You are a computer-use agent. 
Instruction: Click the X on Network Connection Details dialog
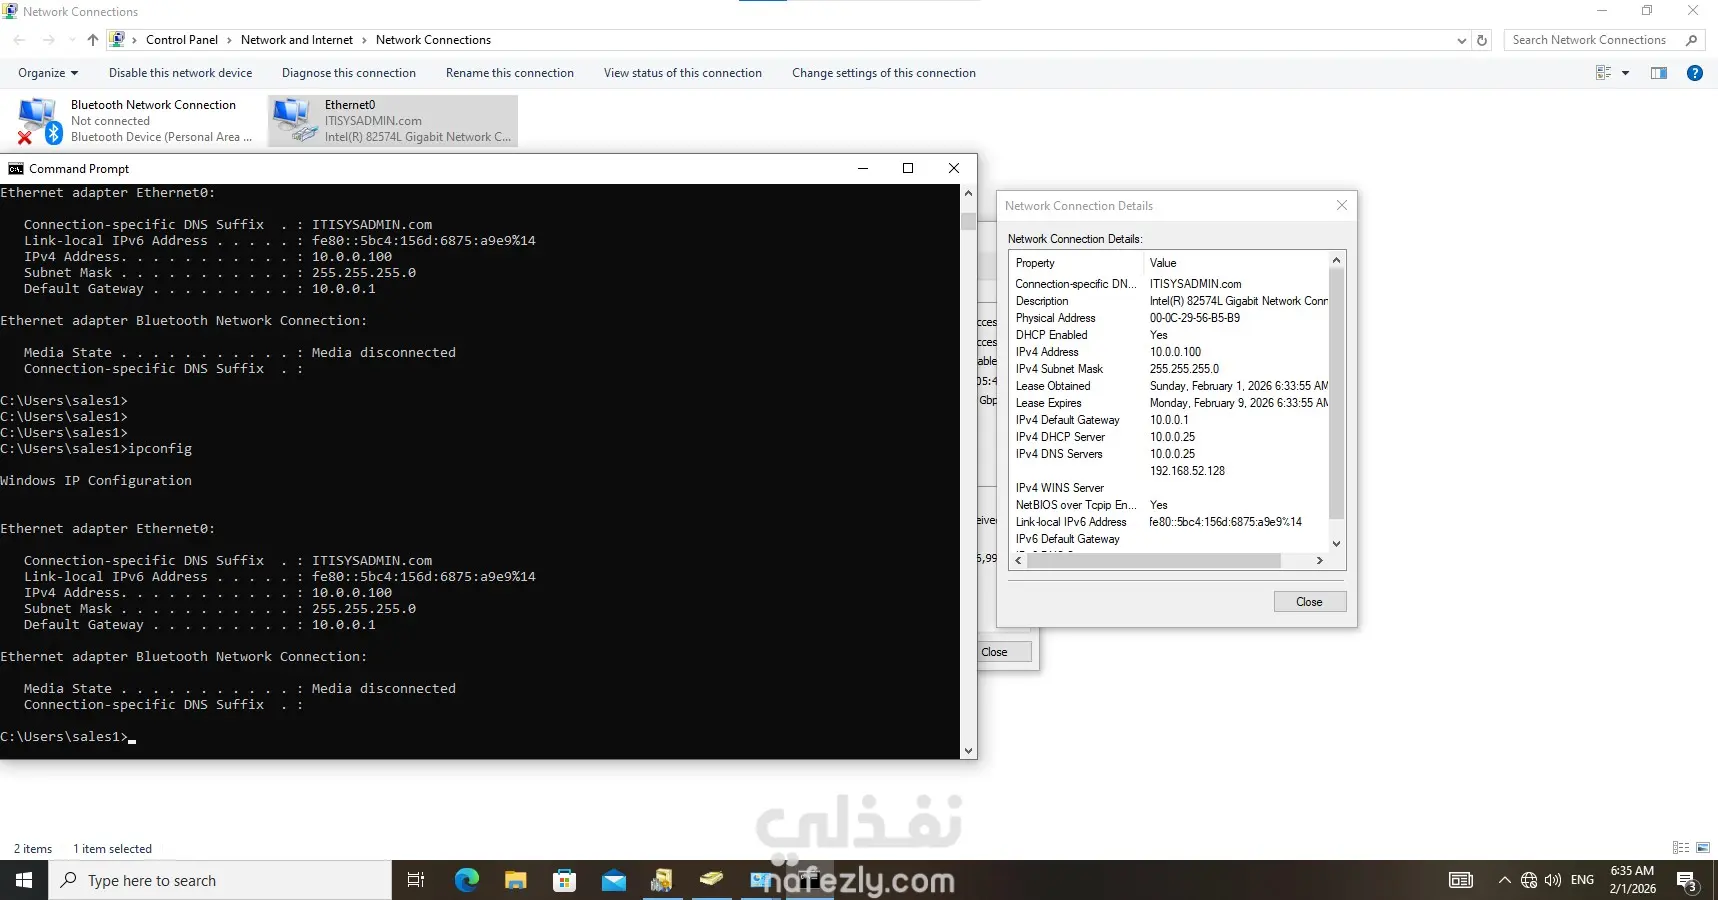pyautogui.click(x=1342, y=205)
